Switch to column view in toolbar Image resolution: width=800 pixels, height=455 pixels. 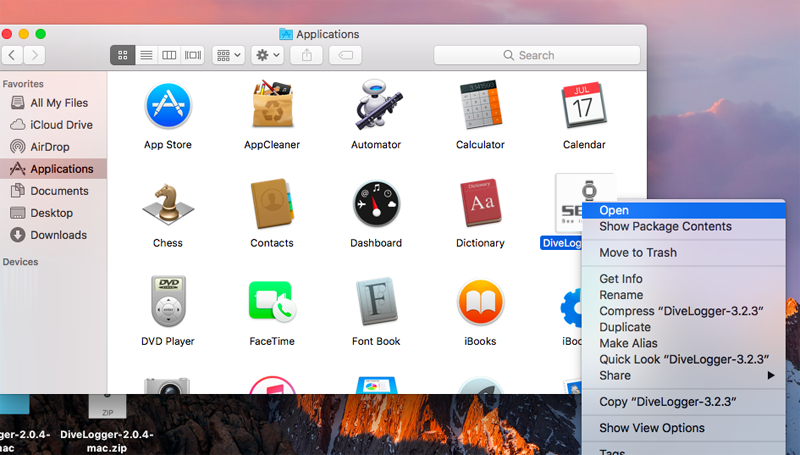tap(169, 55)
